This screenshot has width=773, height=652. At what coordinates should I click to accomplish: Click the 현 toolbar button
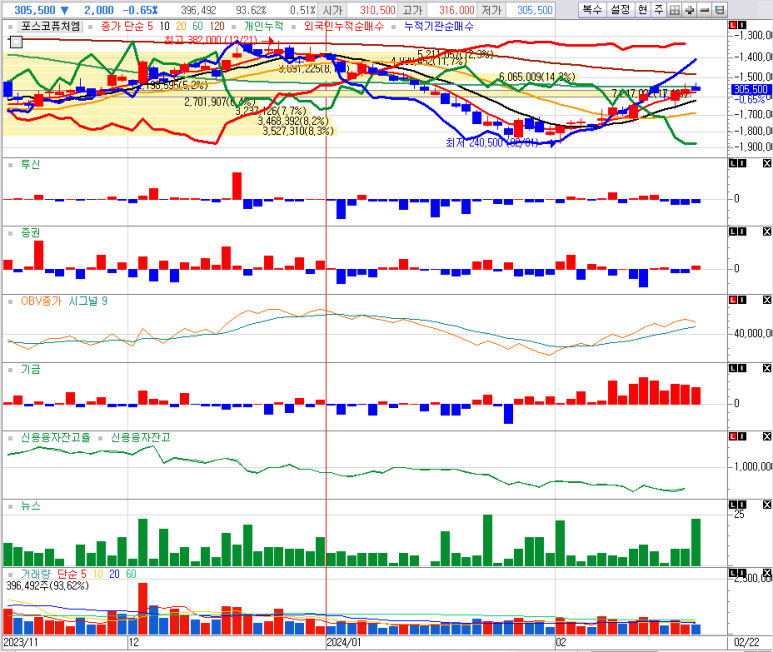[642, 9]
